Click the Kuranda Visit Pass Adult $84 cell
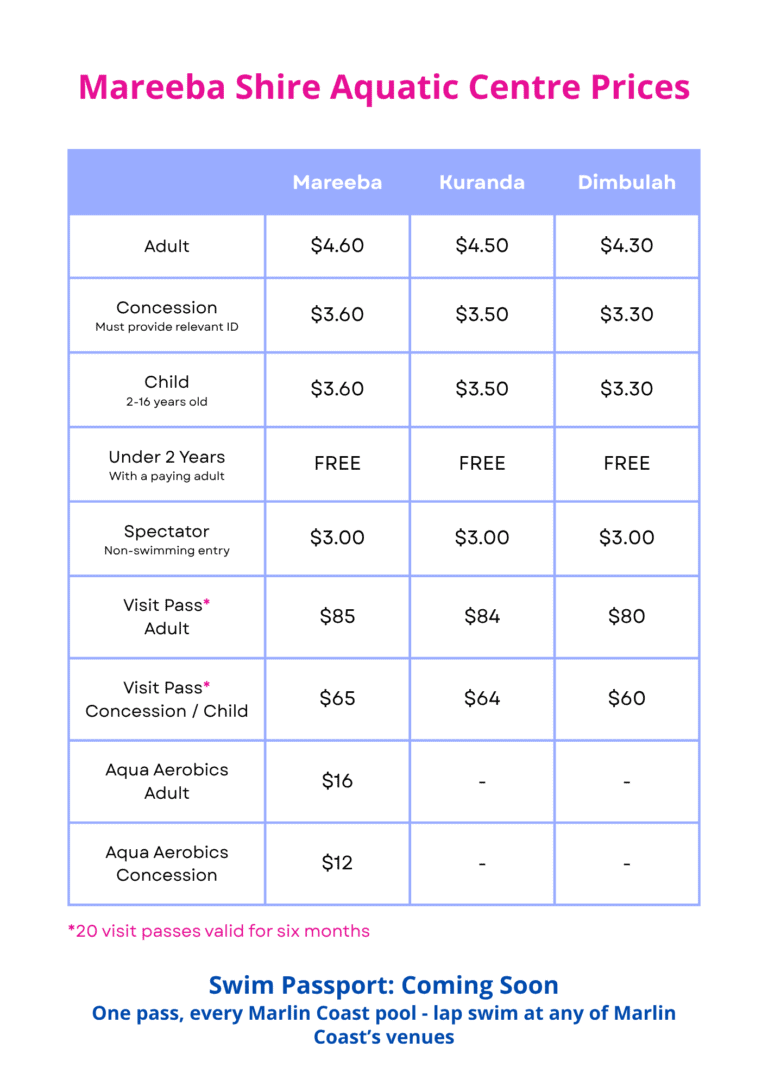Viewport: 768px width, 1086px height. (482, 616)
